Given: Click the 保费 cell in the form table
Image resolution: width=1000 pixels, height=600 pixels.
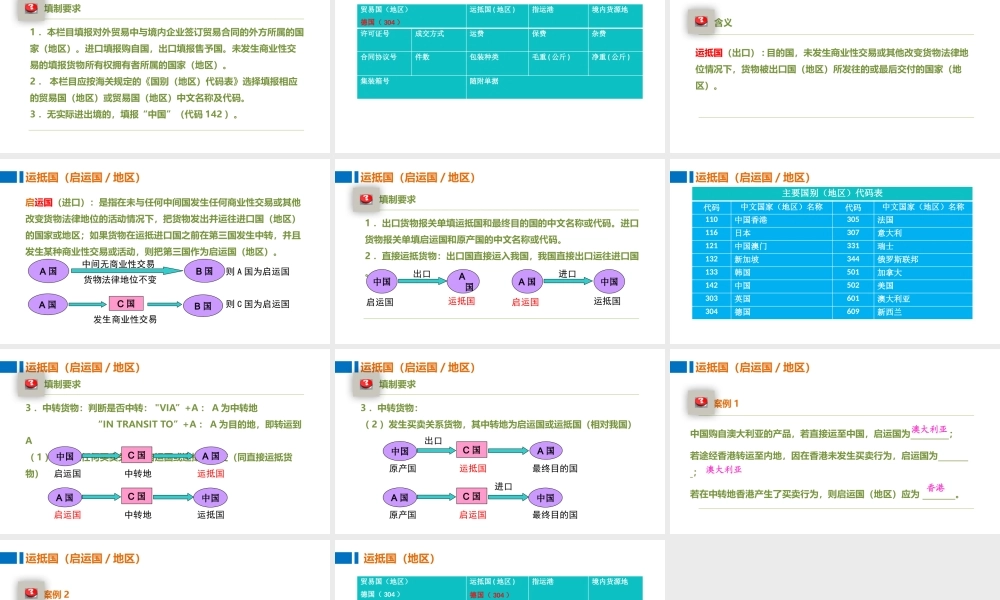Looking at the screenshot, I should [x=558, y=39].
